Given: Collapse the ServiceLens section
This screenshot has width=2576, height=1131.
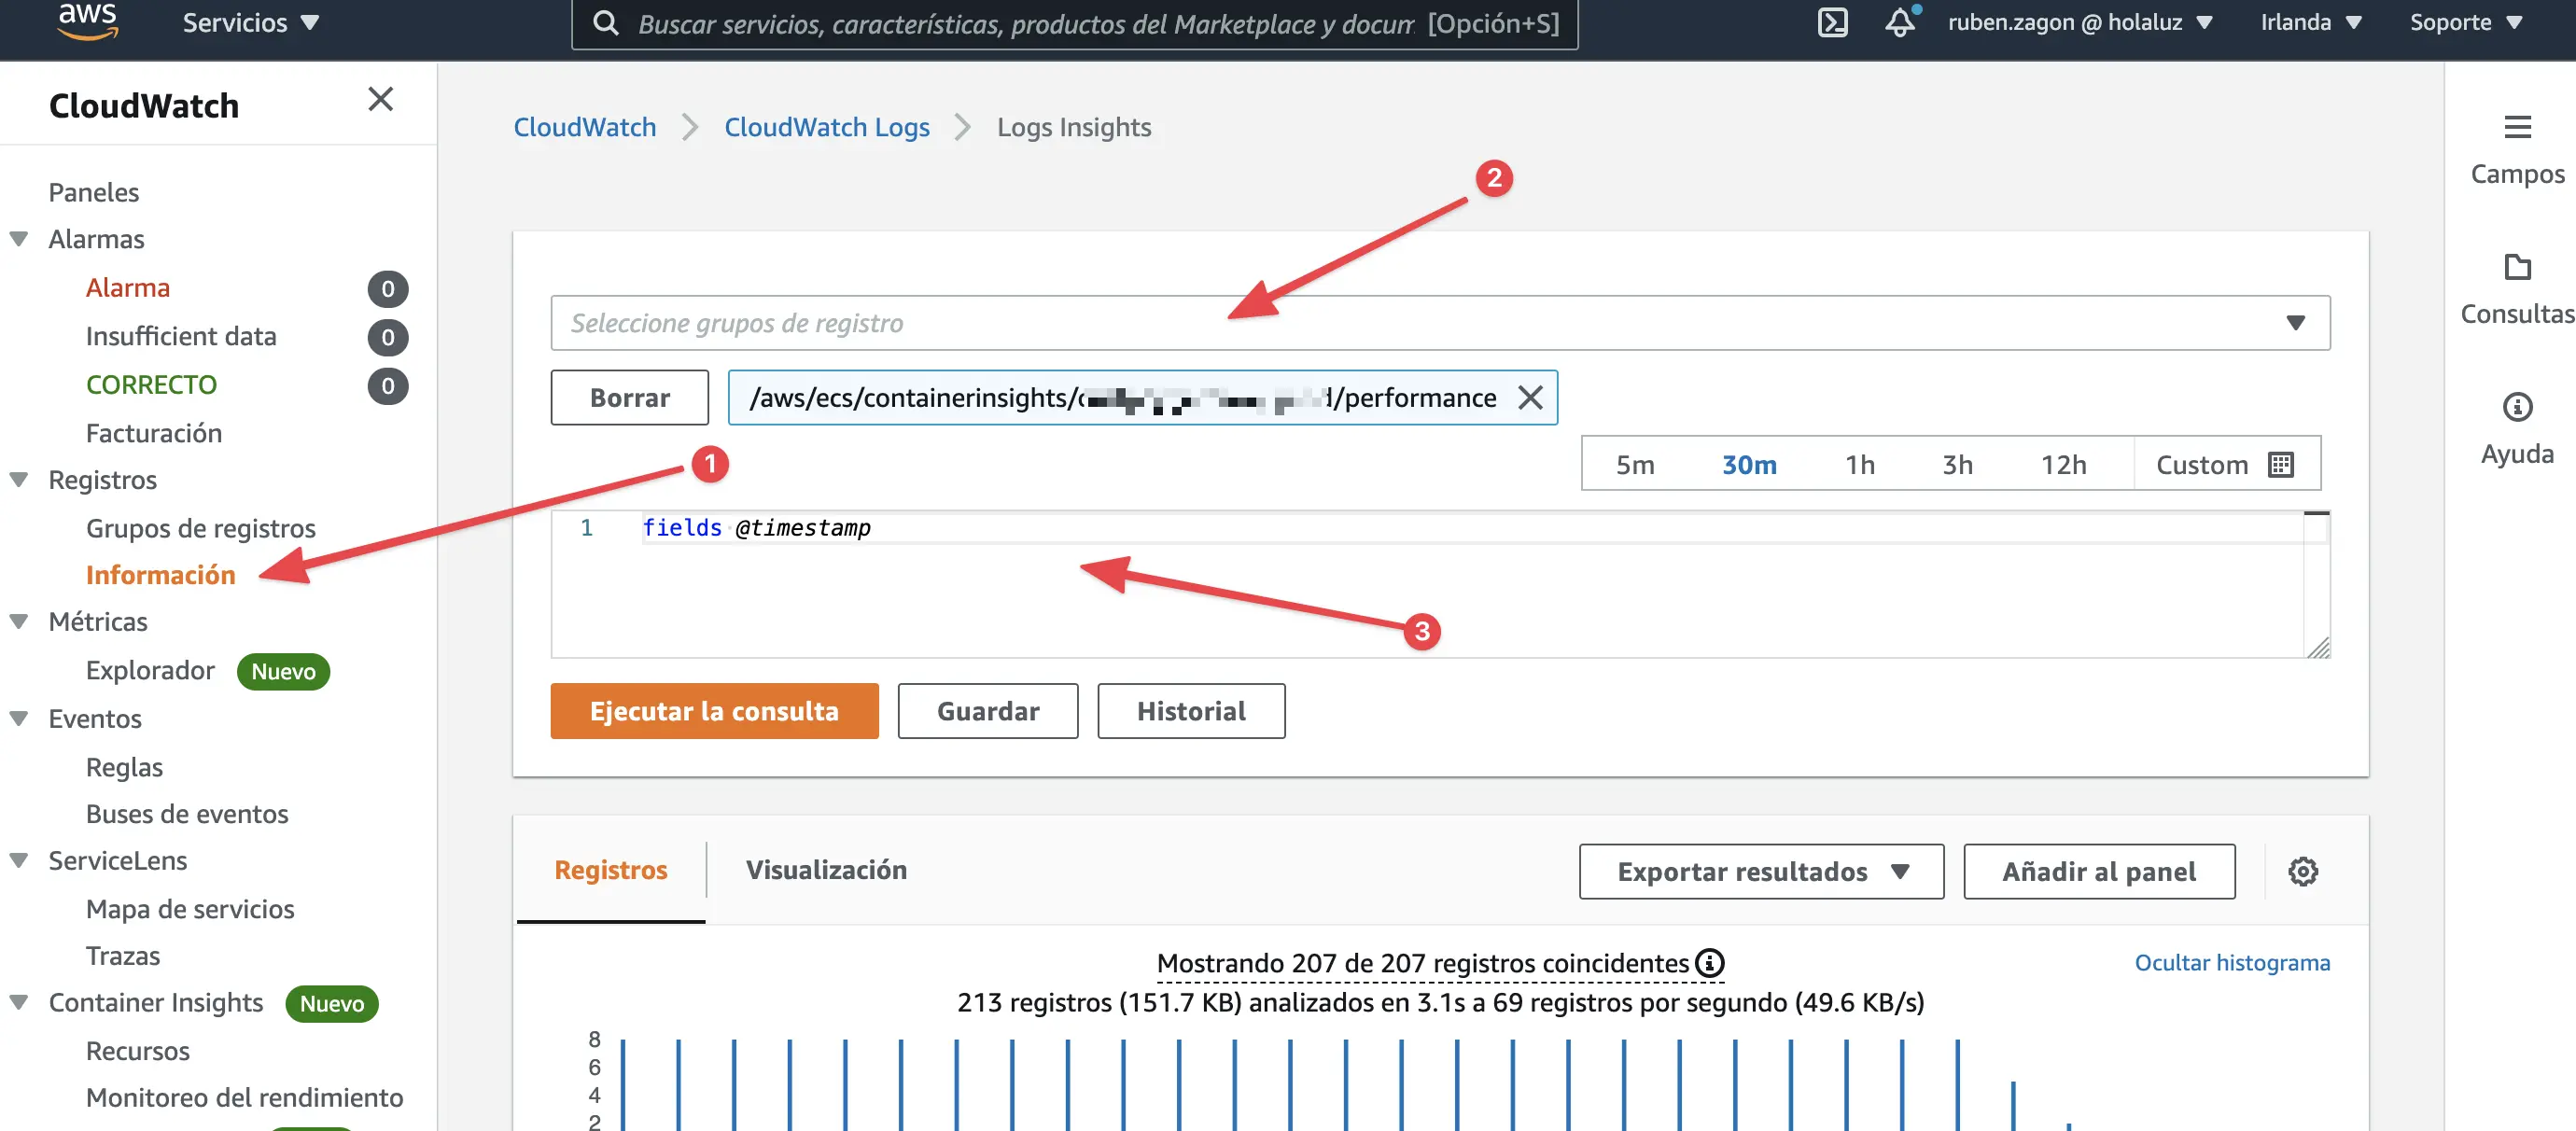Looking at the screenshot, I should point(19,860).
